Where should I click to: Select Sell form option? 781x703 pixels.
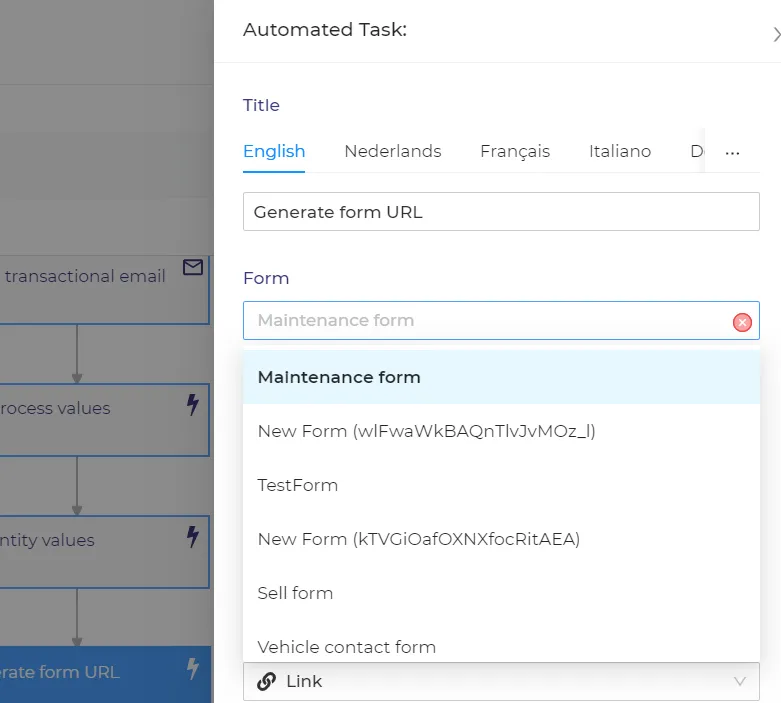501,593
